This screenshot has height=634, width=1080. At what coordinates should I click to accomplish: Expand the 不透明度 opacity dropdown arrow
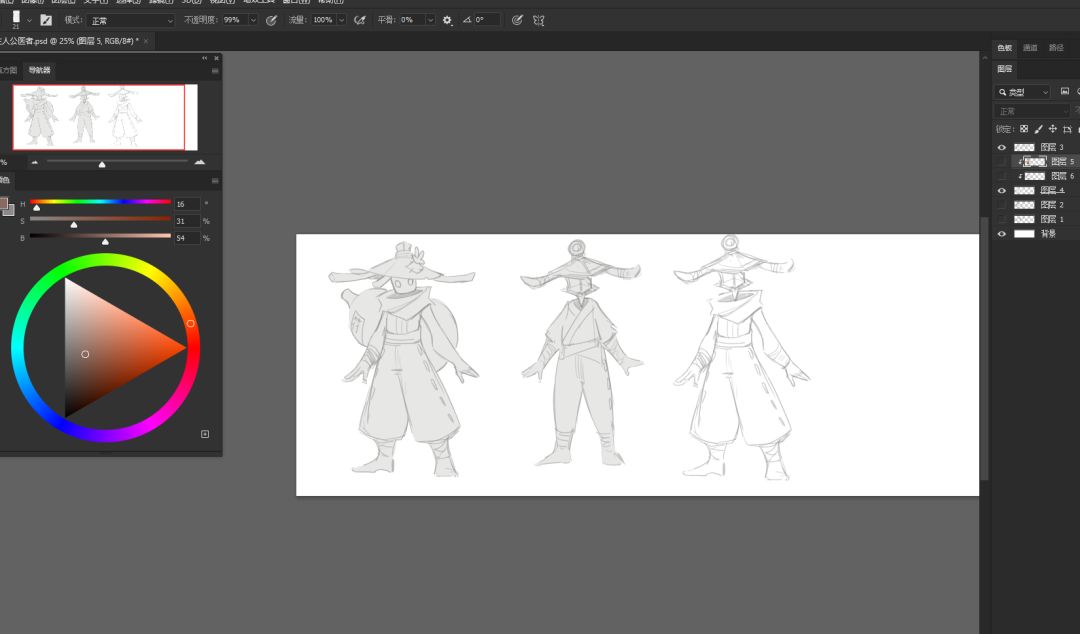pyautogui.click(x=252, y=20)
